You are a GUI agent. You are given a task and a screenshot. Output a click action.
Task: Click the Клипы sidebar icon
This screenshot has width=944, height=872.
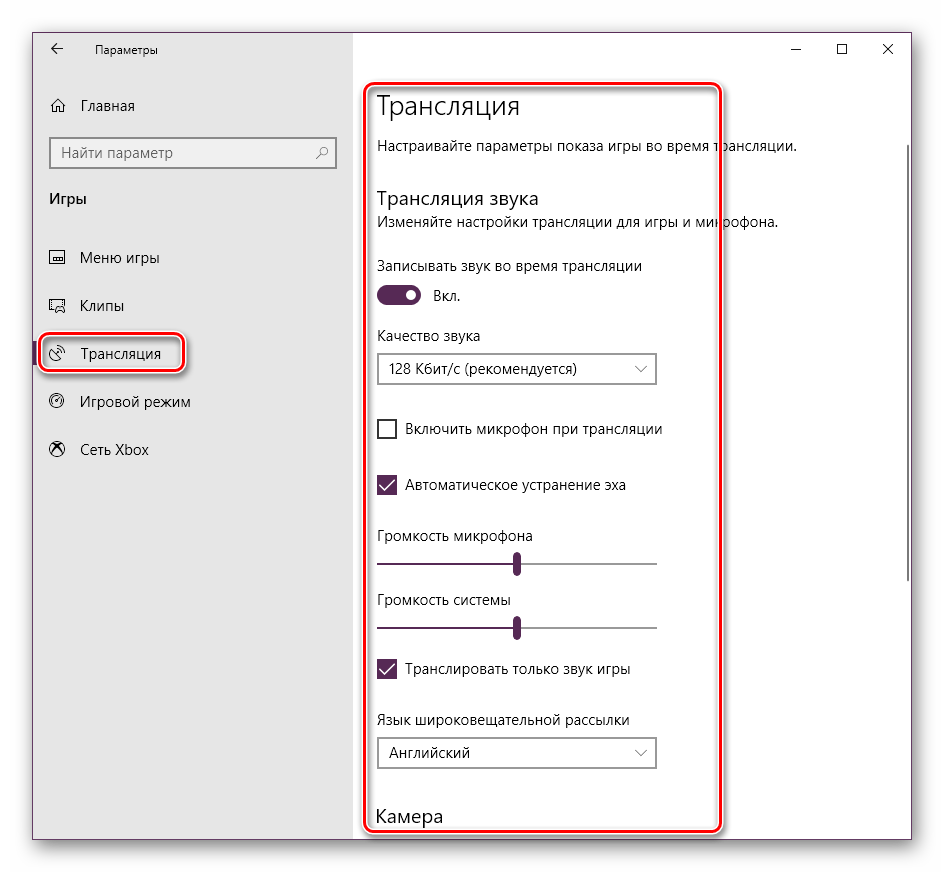58,306
